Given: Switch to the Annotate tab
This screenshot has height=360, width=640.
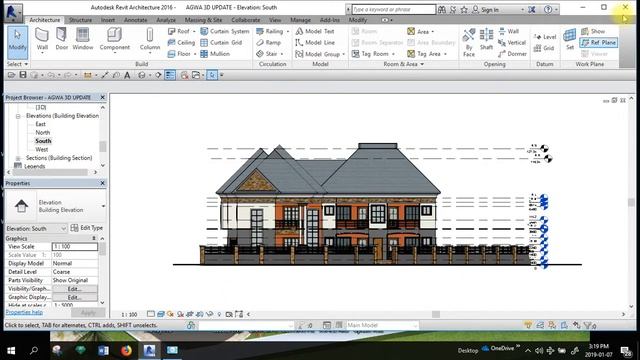Looking at the screenshot, I should [x=136, y=20].
